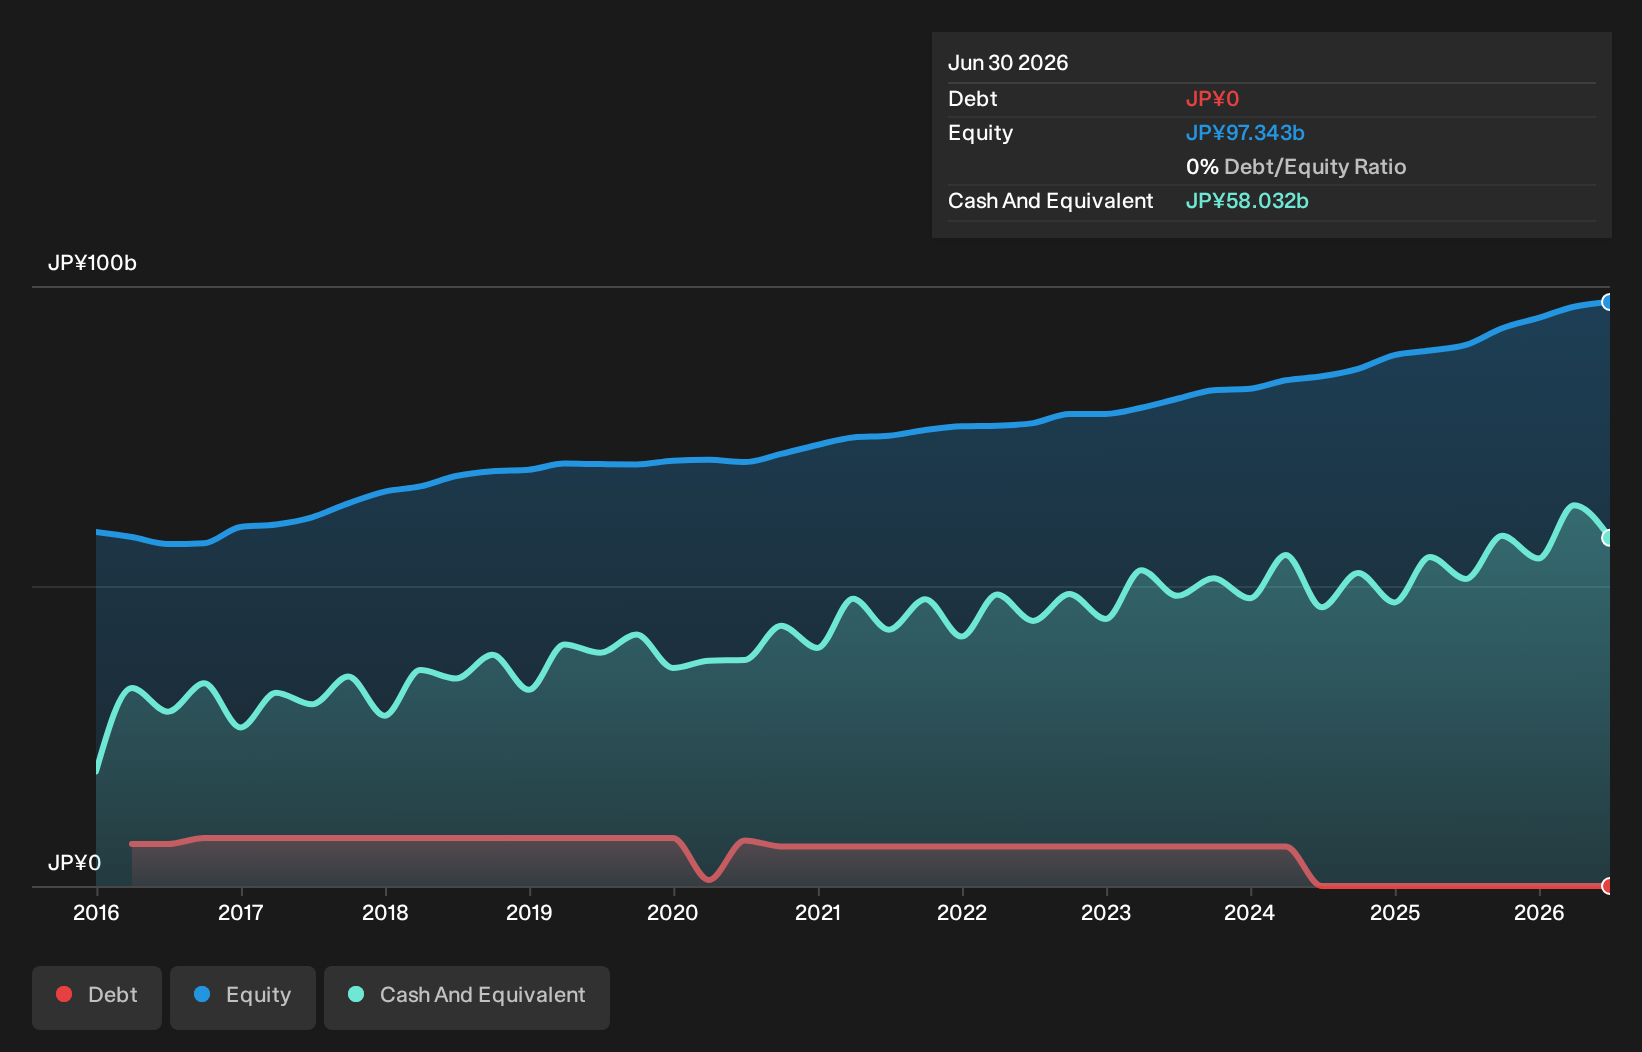Click the 2016 x-axis label
1642x1052 pixels.
[96, 913]
